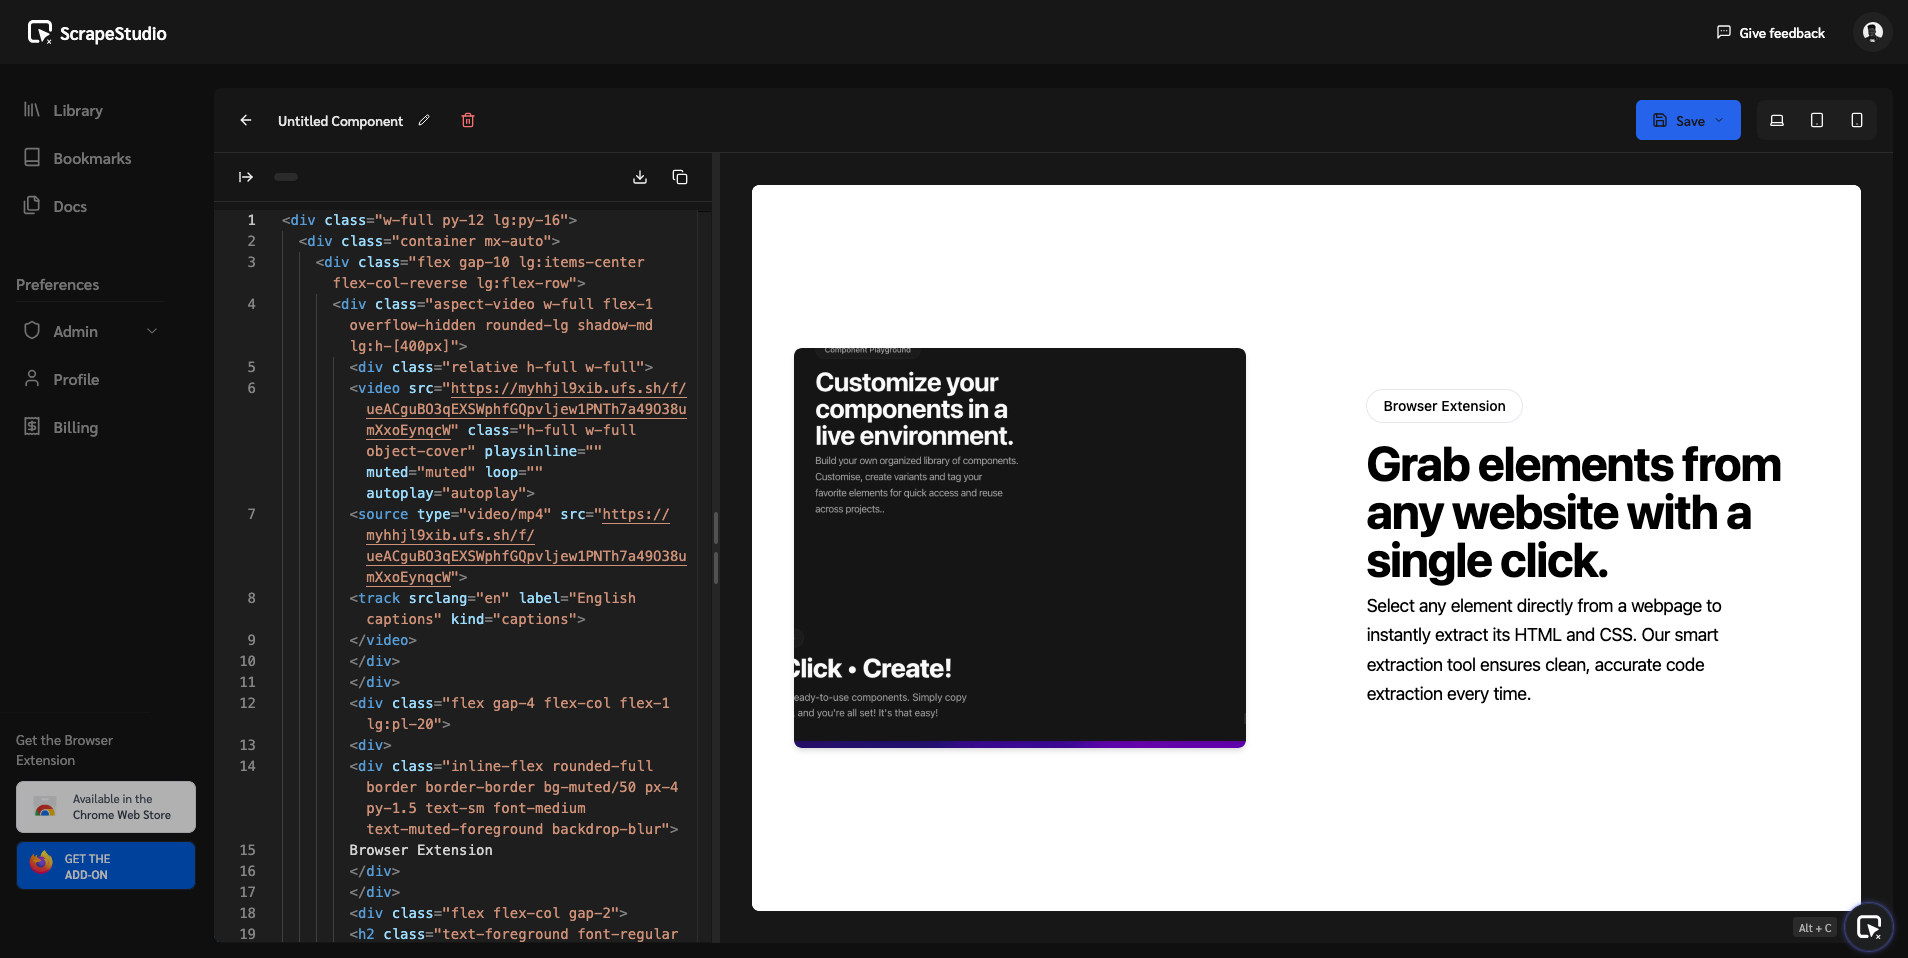Click the video src URL on line 6

coord(526,409)
